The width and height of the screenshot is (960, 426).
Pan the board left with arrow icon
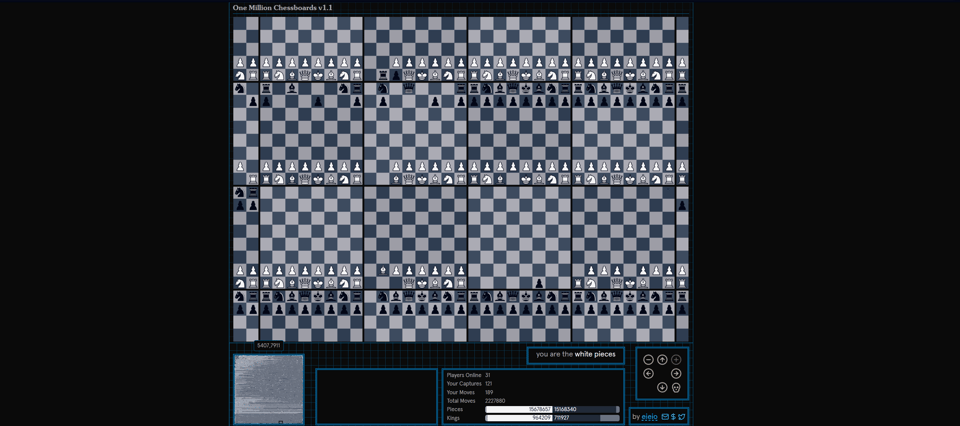coord(648,374)
